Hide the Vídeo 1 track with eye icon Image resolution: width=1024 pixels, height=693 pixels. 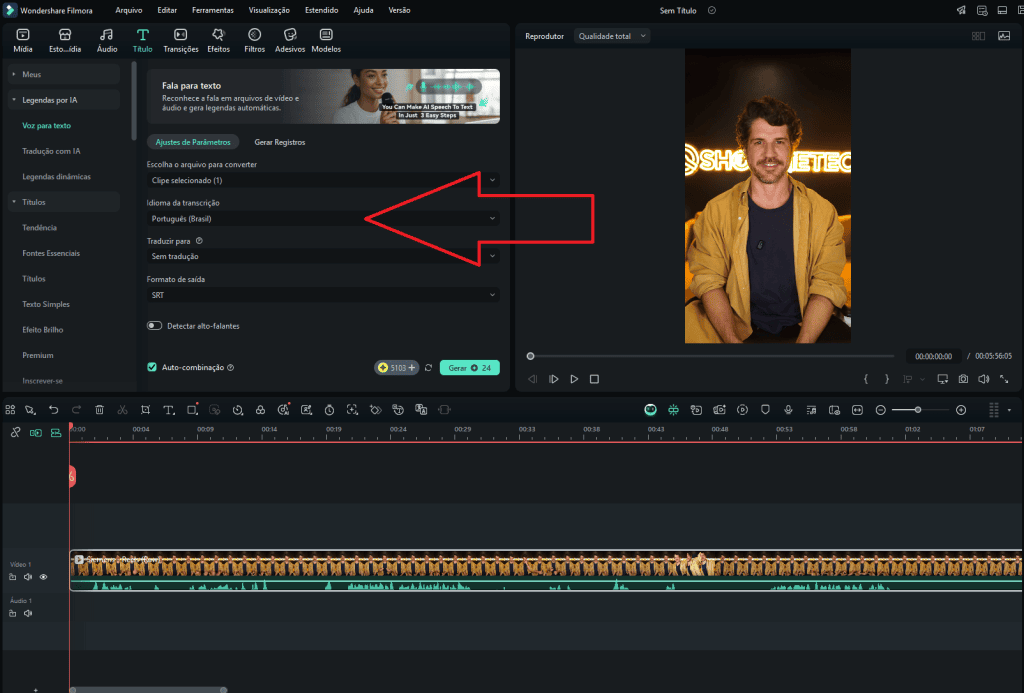click(x=43, y=577)
